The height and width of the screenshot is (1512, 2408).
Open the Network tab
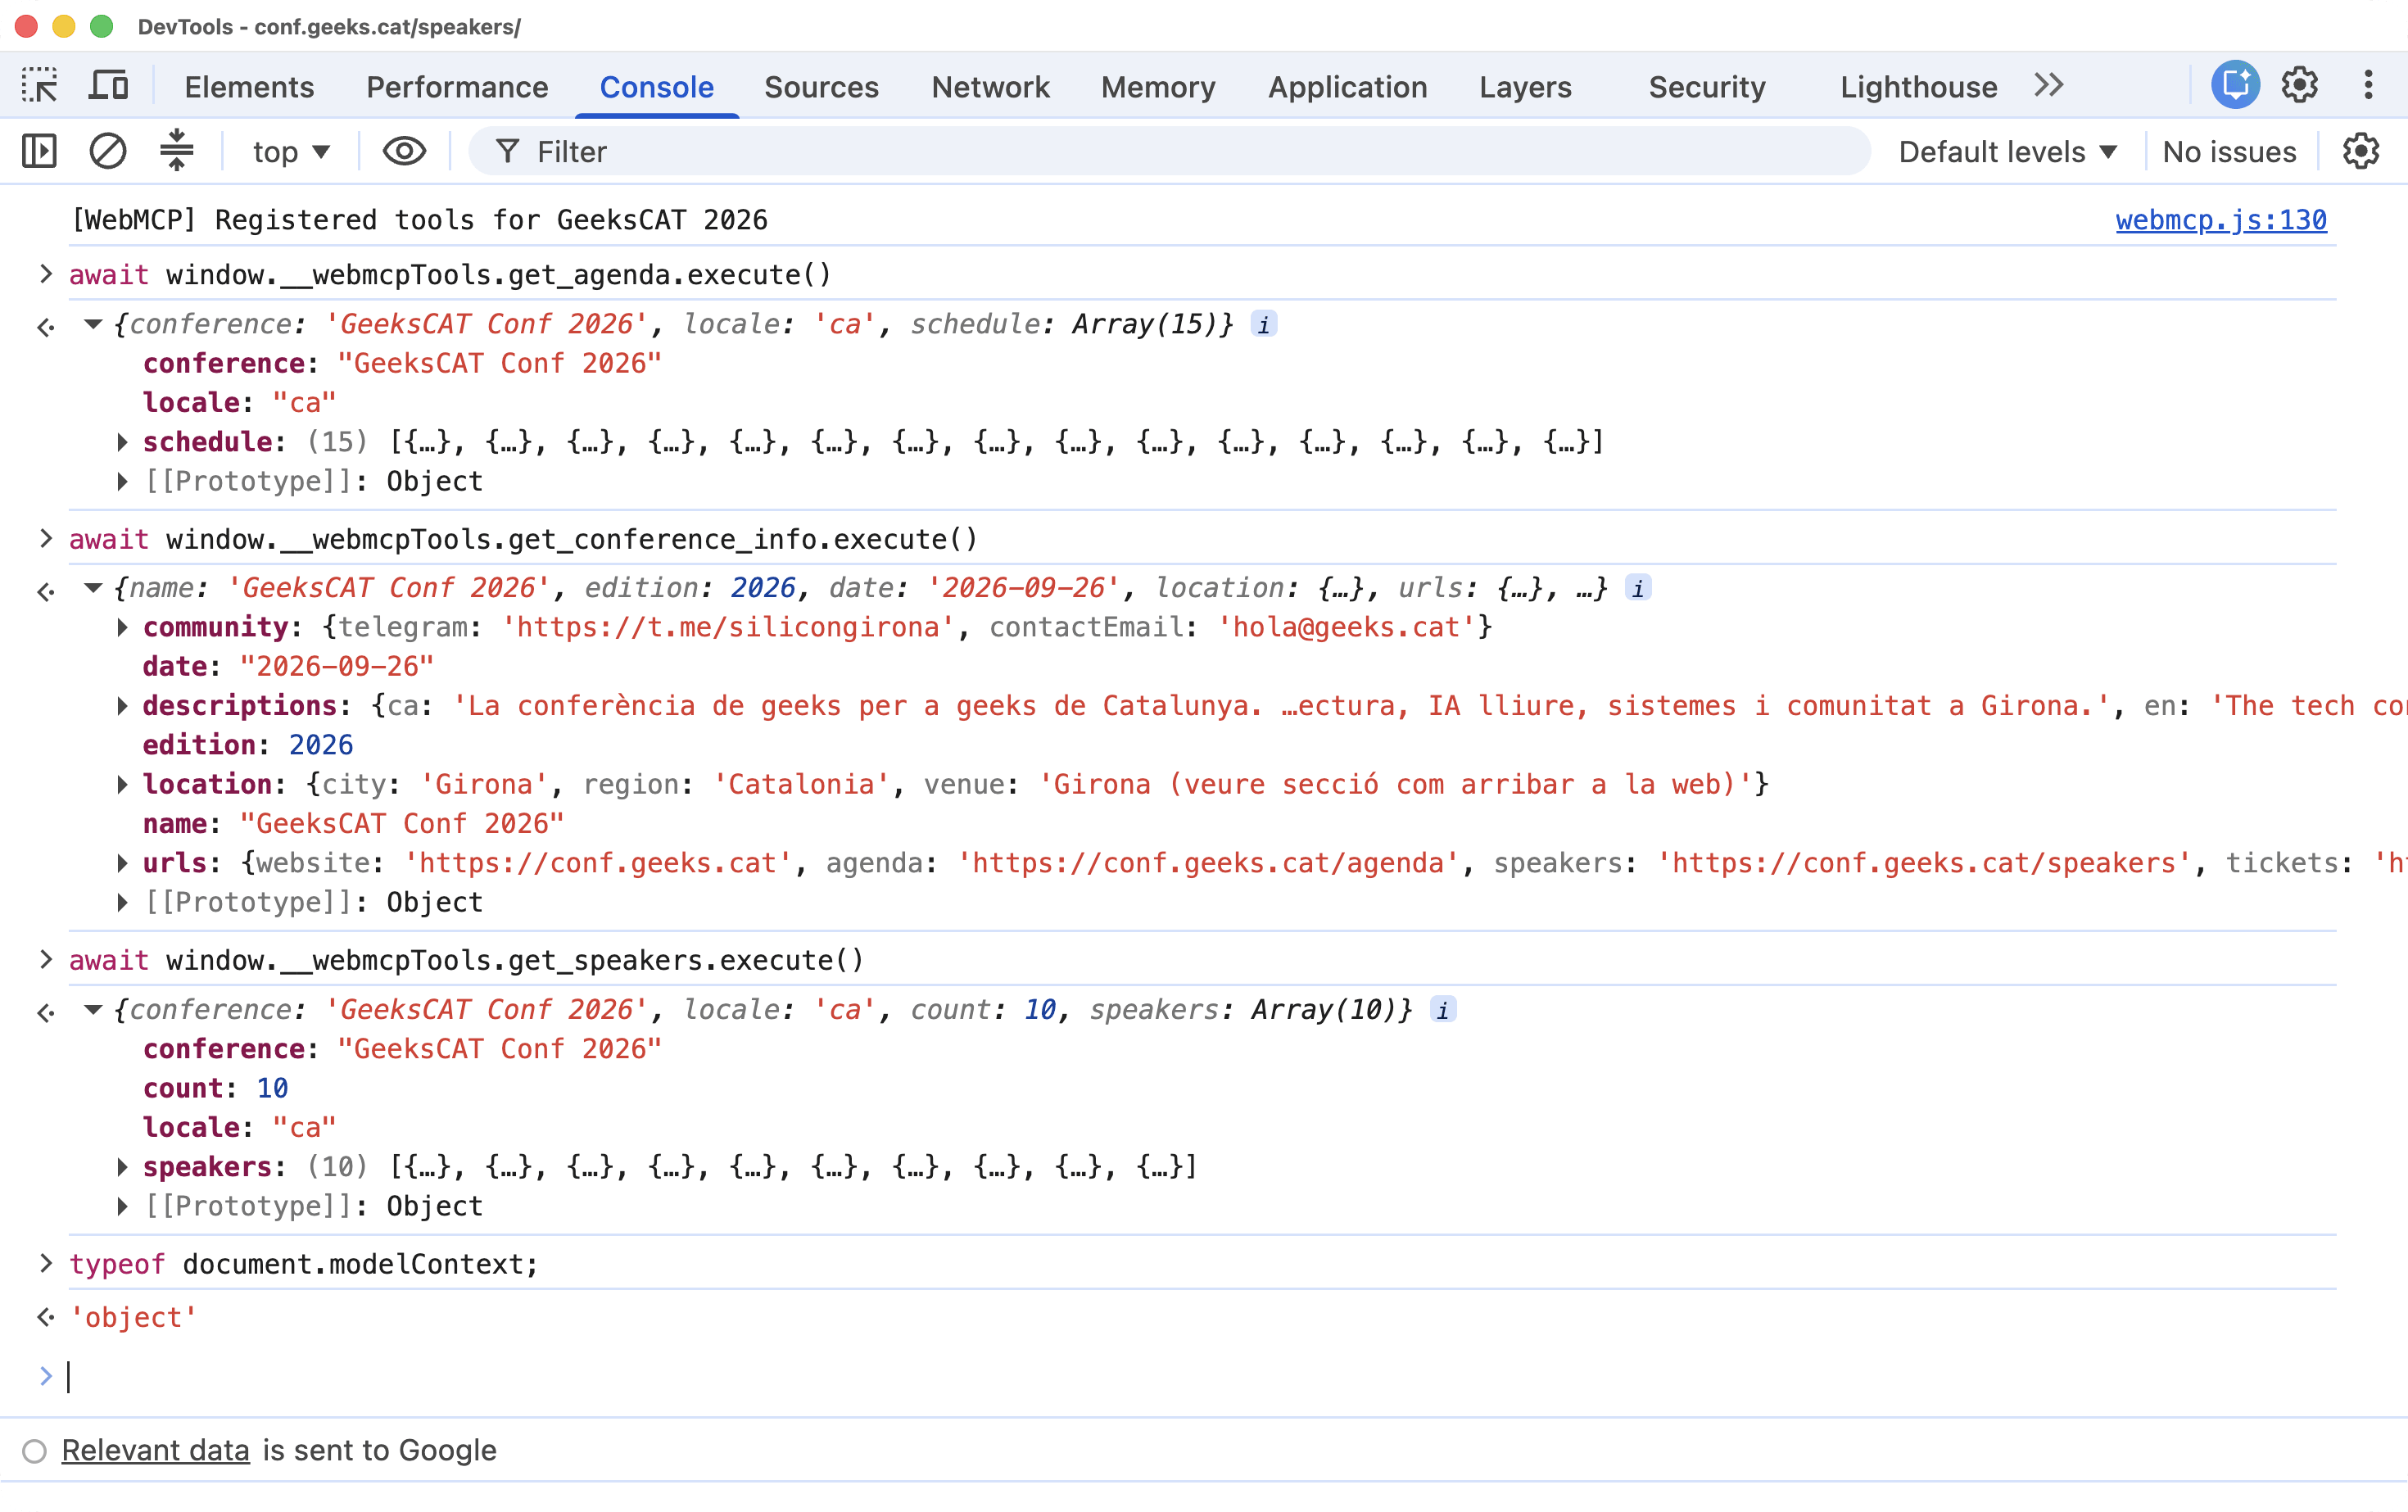point(990,87)
